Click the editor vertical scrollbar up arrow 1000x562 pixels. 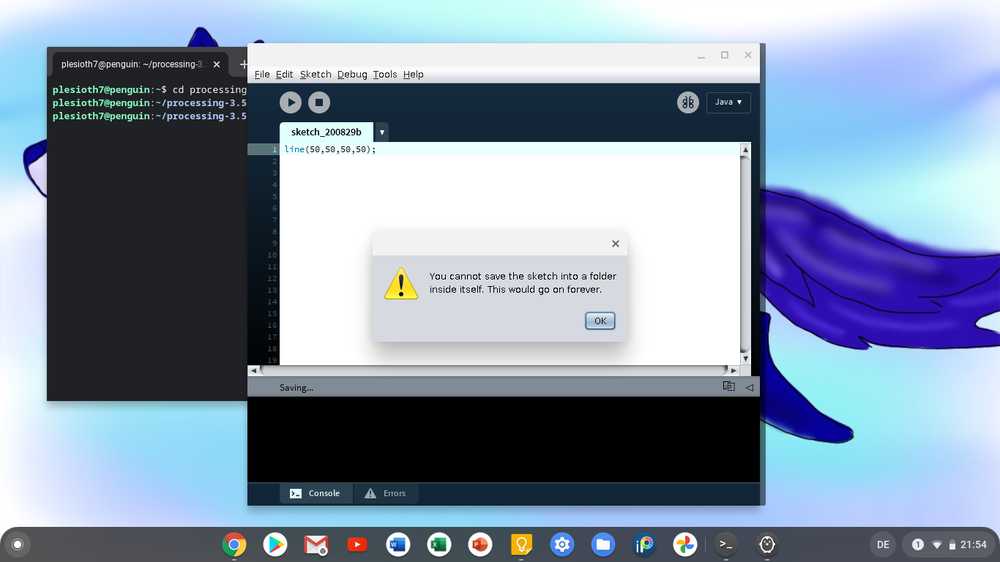click(x=744, y=150)
